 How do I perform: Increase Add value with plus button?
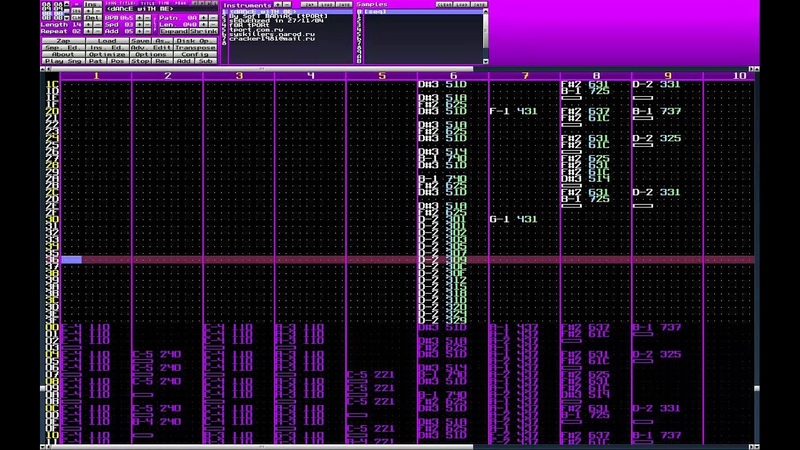[140, 31]
